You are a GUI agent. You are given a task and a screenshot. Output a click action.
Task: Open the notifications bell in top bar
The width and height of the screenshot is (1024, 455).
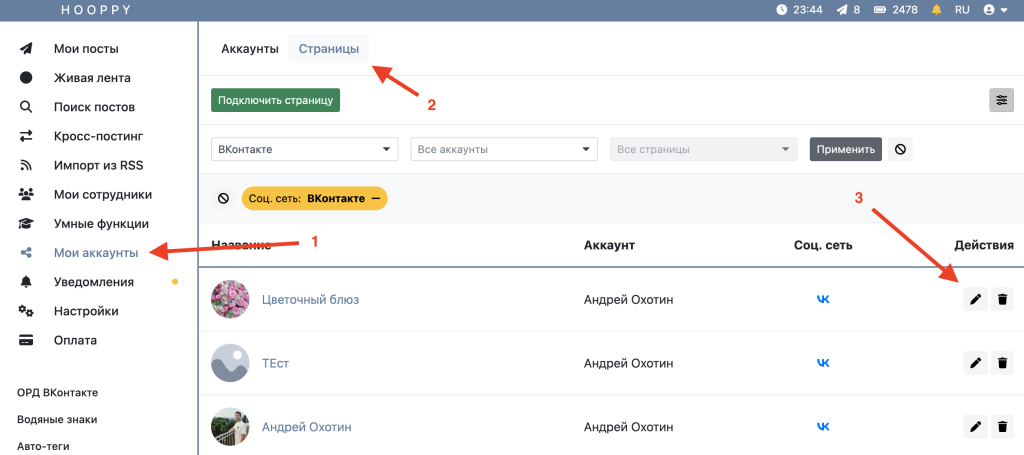pos(937,10)
